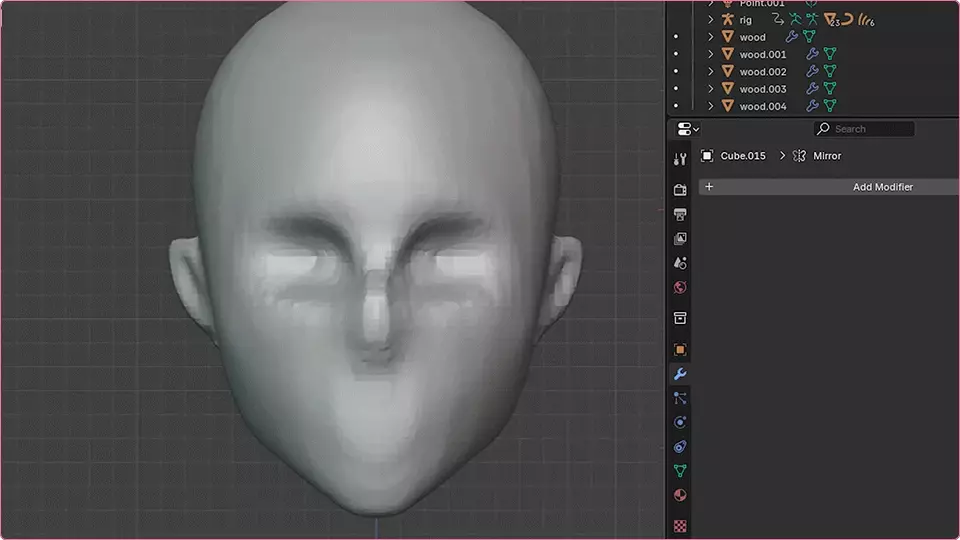The height and width of the screenshot is (540, 960).
Task: Toggle the mode dot for wood.004
Action: click(x=676, y=106)
